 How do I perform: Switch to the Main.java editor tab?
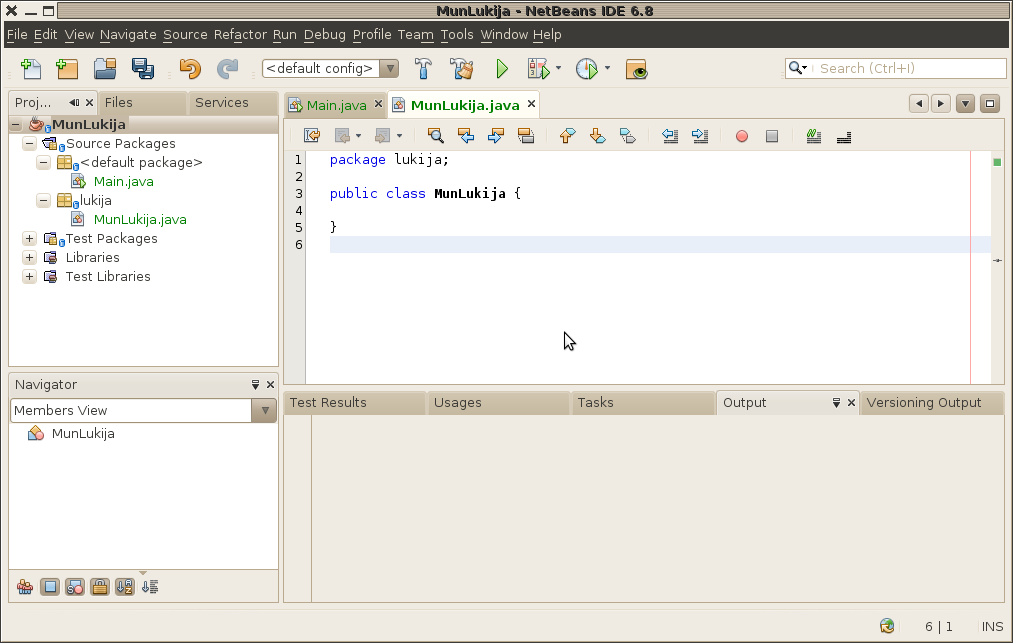pos(336,105)
